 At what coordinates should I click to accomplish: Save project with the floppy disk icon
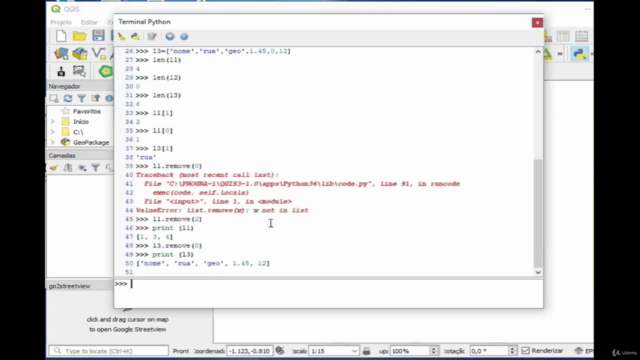(x=98, y=36)
